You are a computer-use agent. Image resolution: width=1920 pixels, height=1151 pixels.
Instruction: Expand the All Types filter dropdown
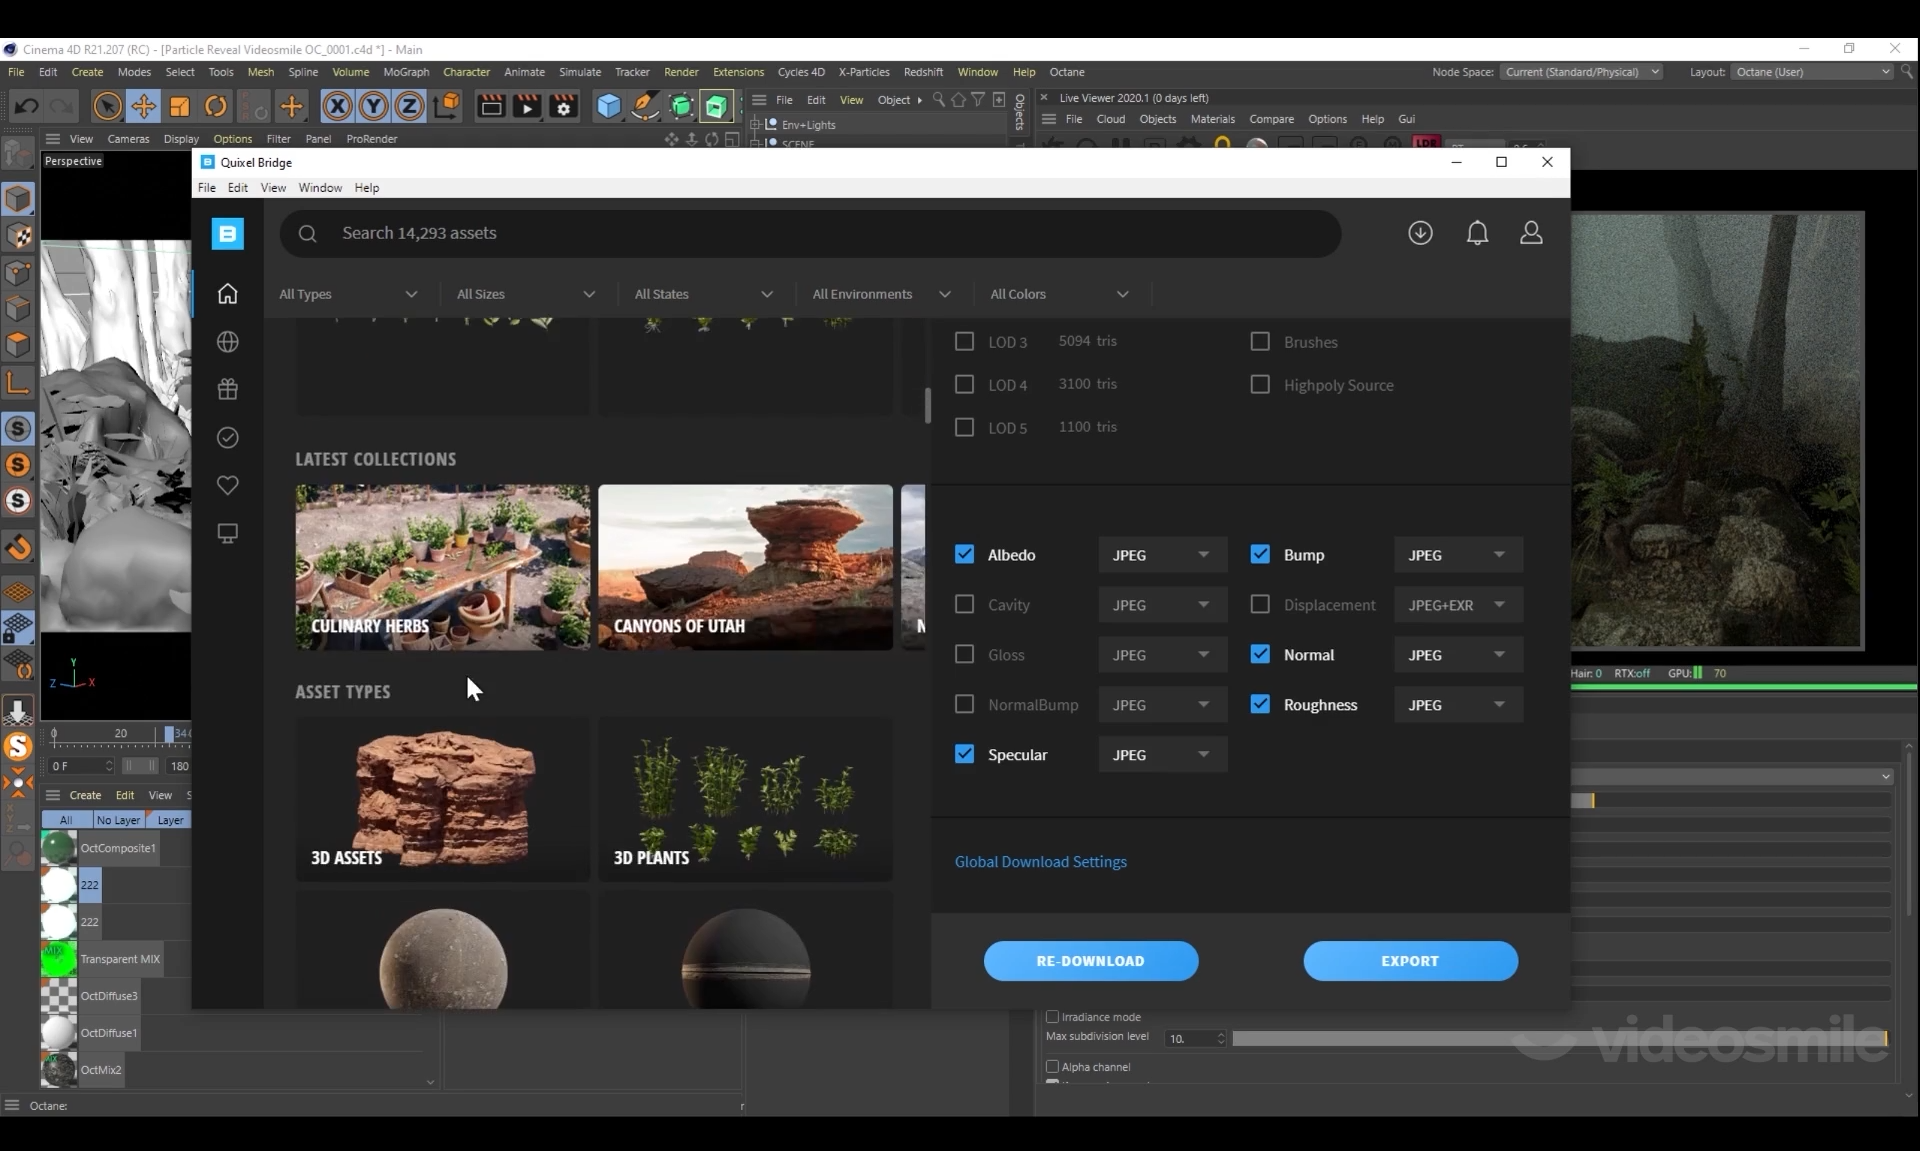[348, 294]
